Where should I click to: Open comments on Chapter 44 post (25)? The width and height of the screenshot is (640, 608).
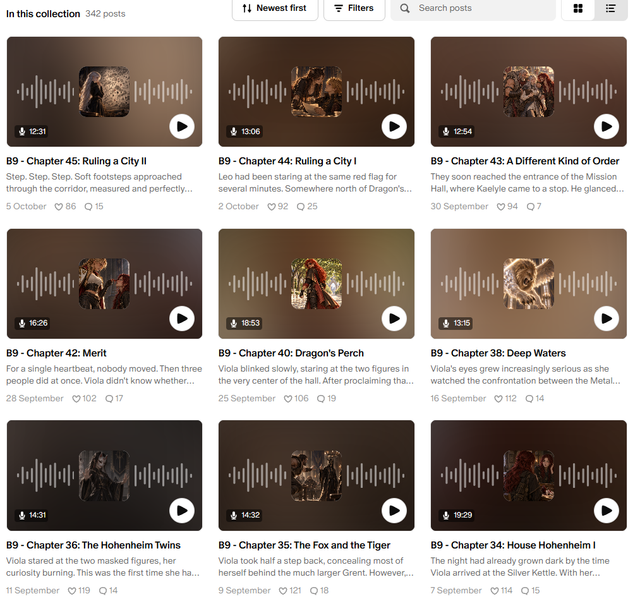point(301,206)
